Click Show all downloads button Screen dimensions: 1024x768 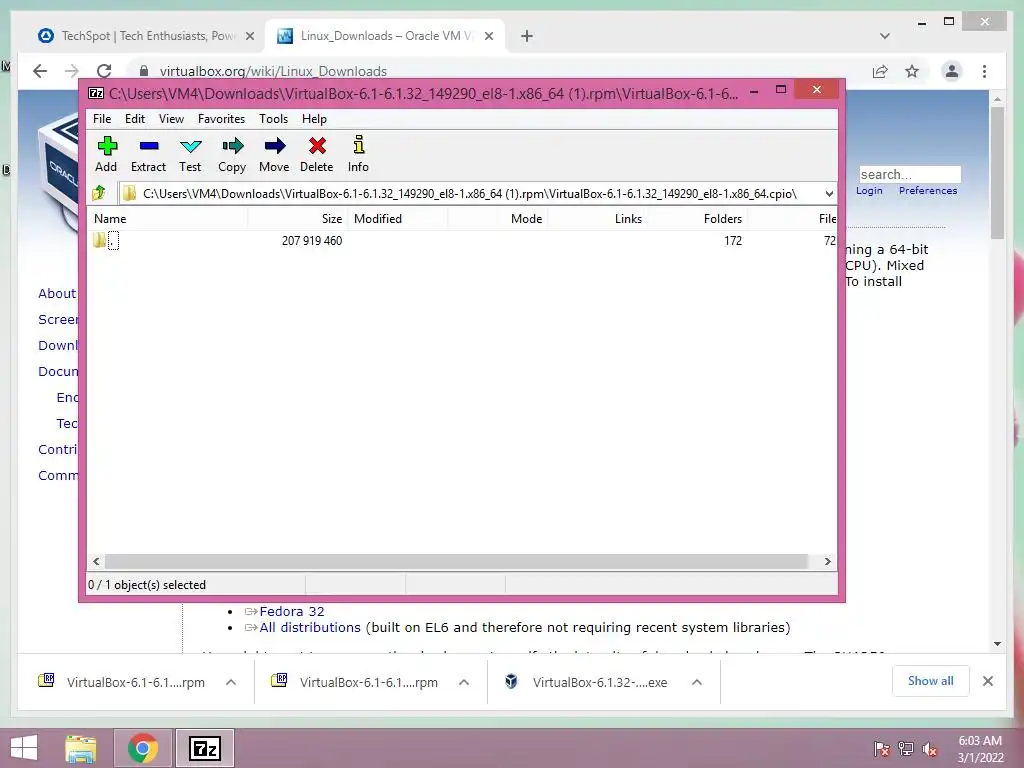click(x=931, y=681)
